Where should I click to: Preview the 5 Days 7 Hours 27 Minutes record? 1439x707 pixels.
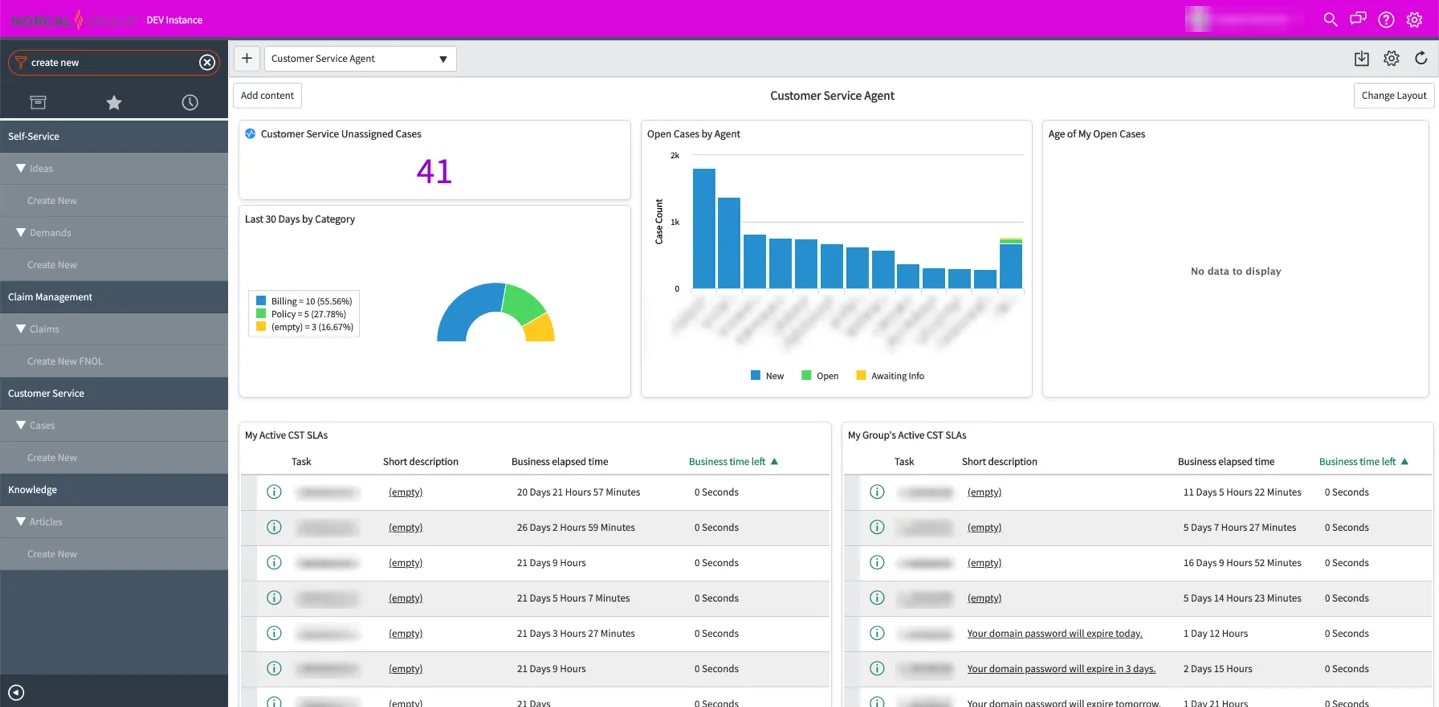877,527
